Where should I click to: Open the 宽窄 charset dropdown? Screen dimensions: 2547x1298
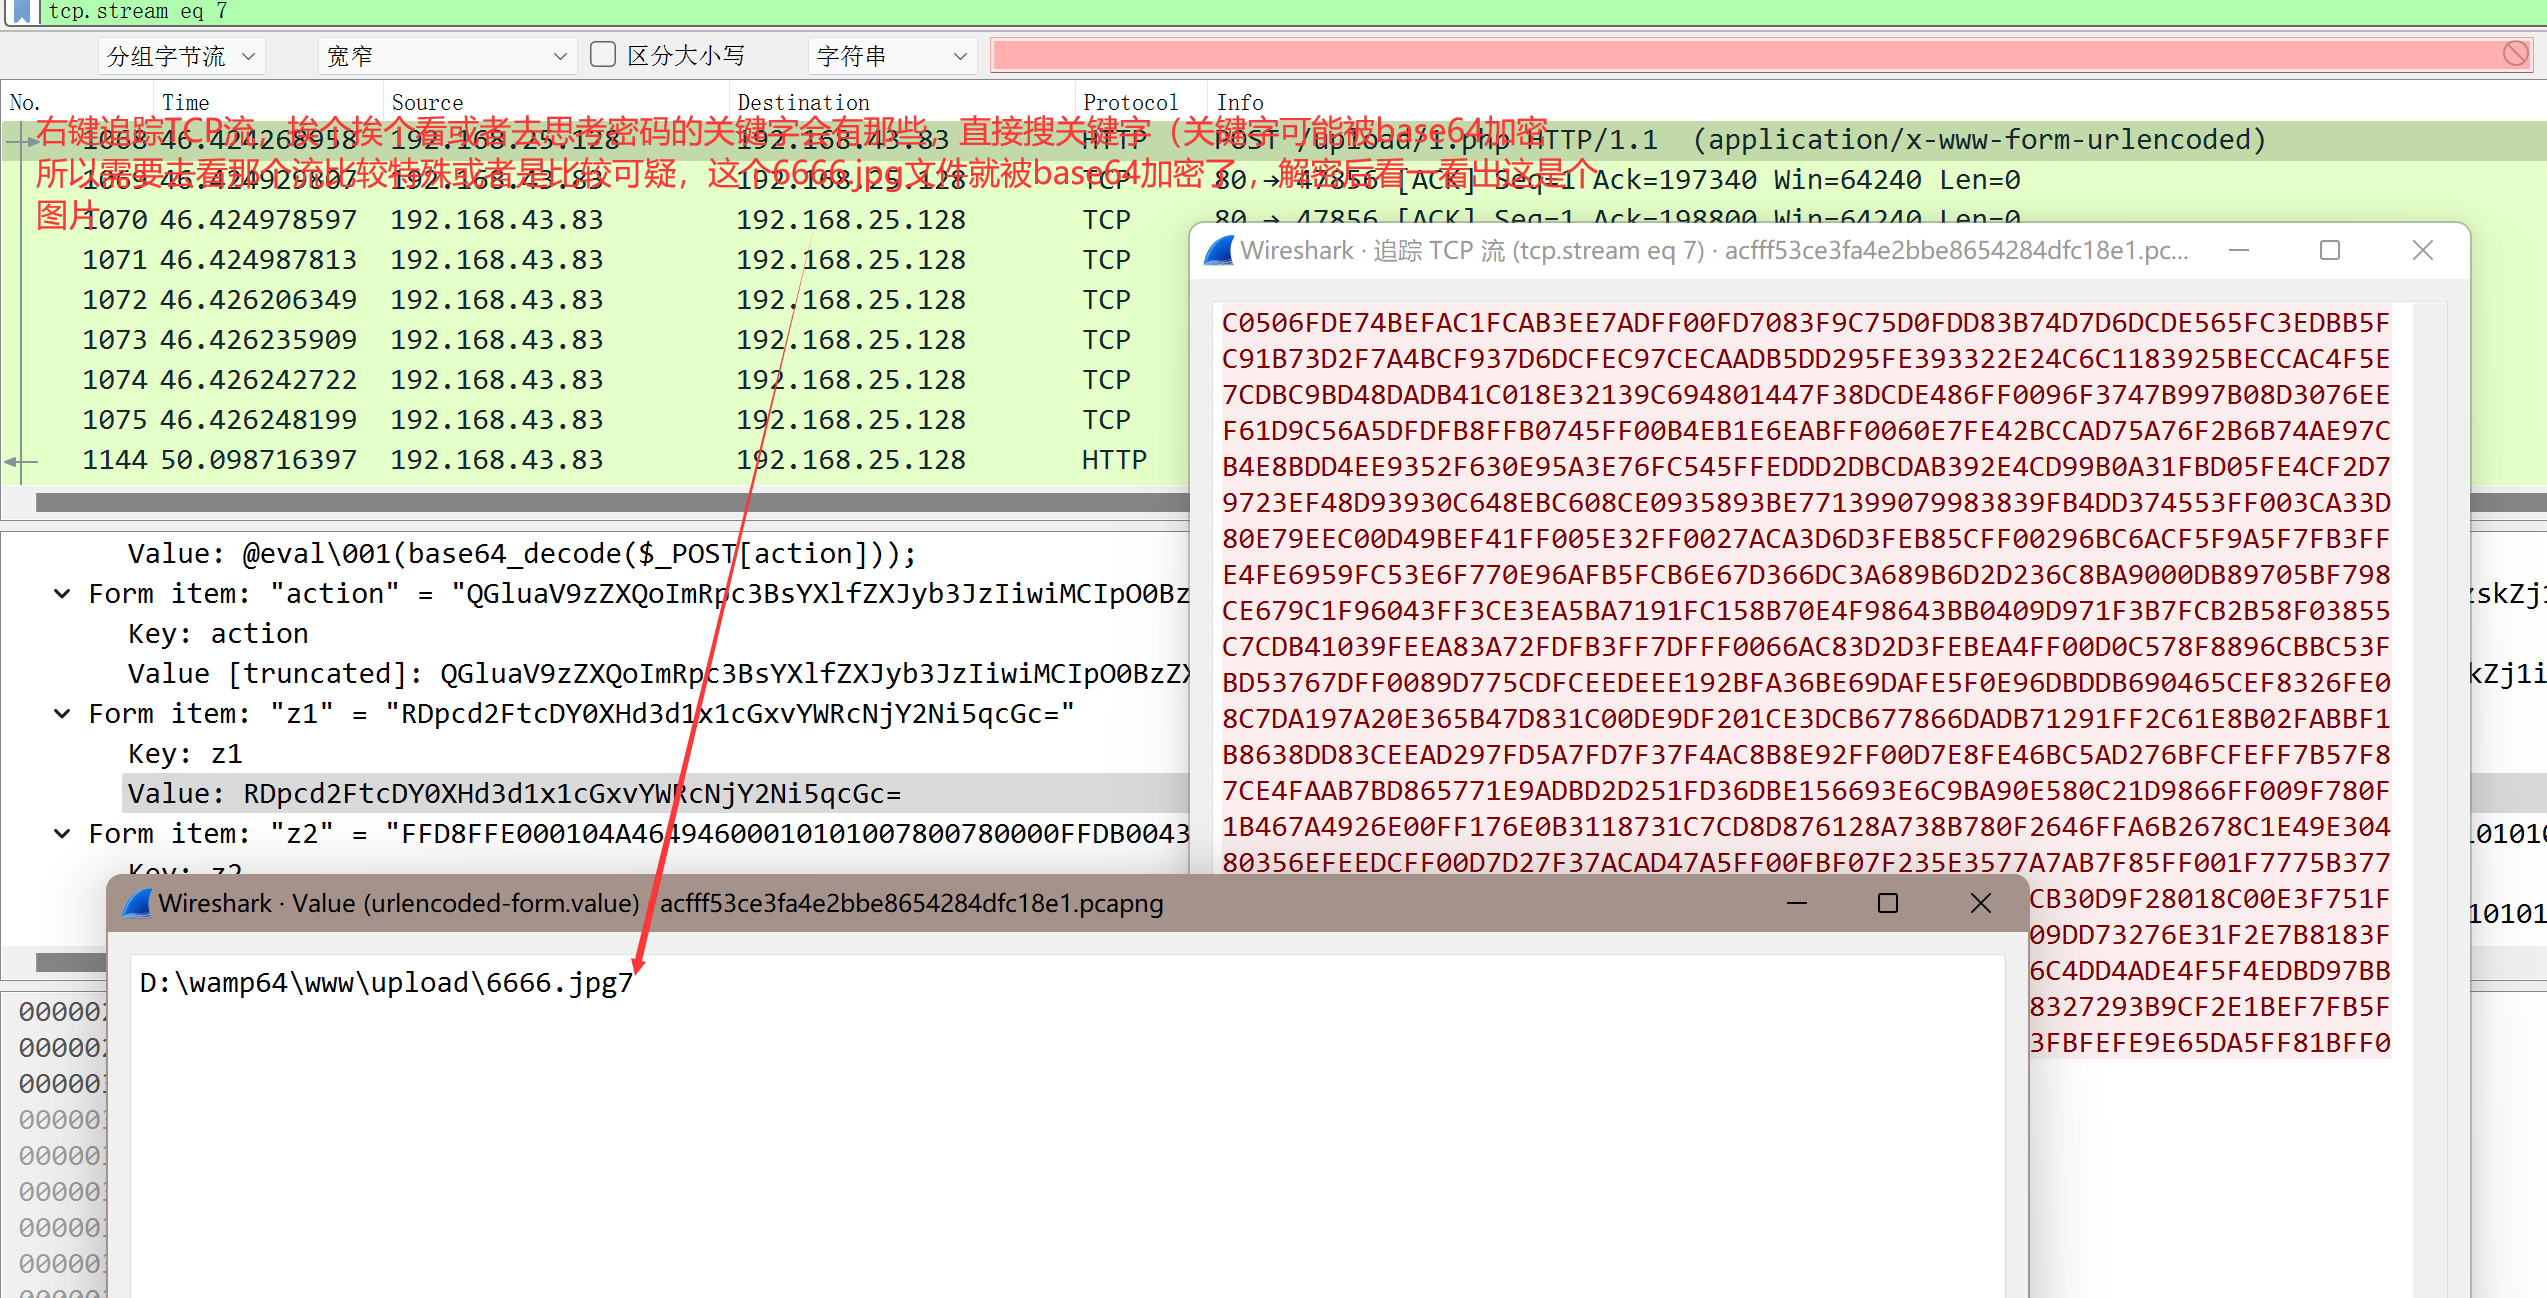click(447, 56)
